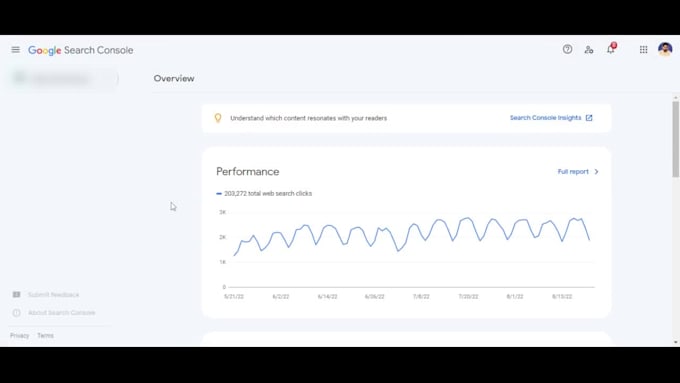The height and width of the screenshot is (383, 680).
Task: Click the scrollbar down arrow
Action: point(676,342)
